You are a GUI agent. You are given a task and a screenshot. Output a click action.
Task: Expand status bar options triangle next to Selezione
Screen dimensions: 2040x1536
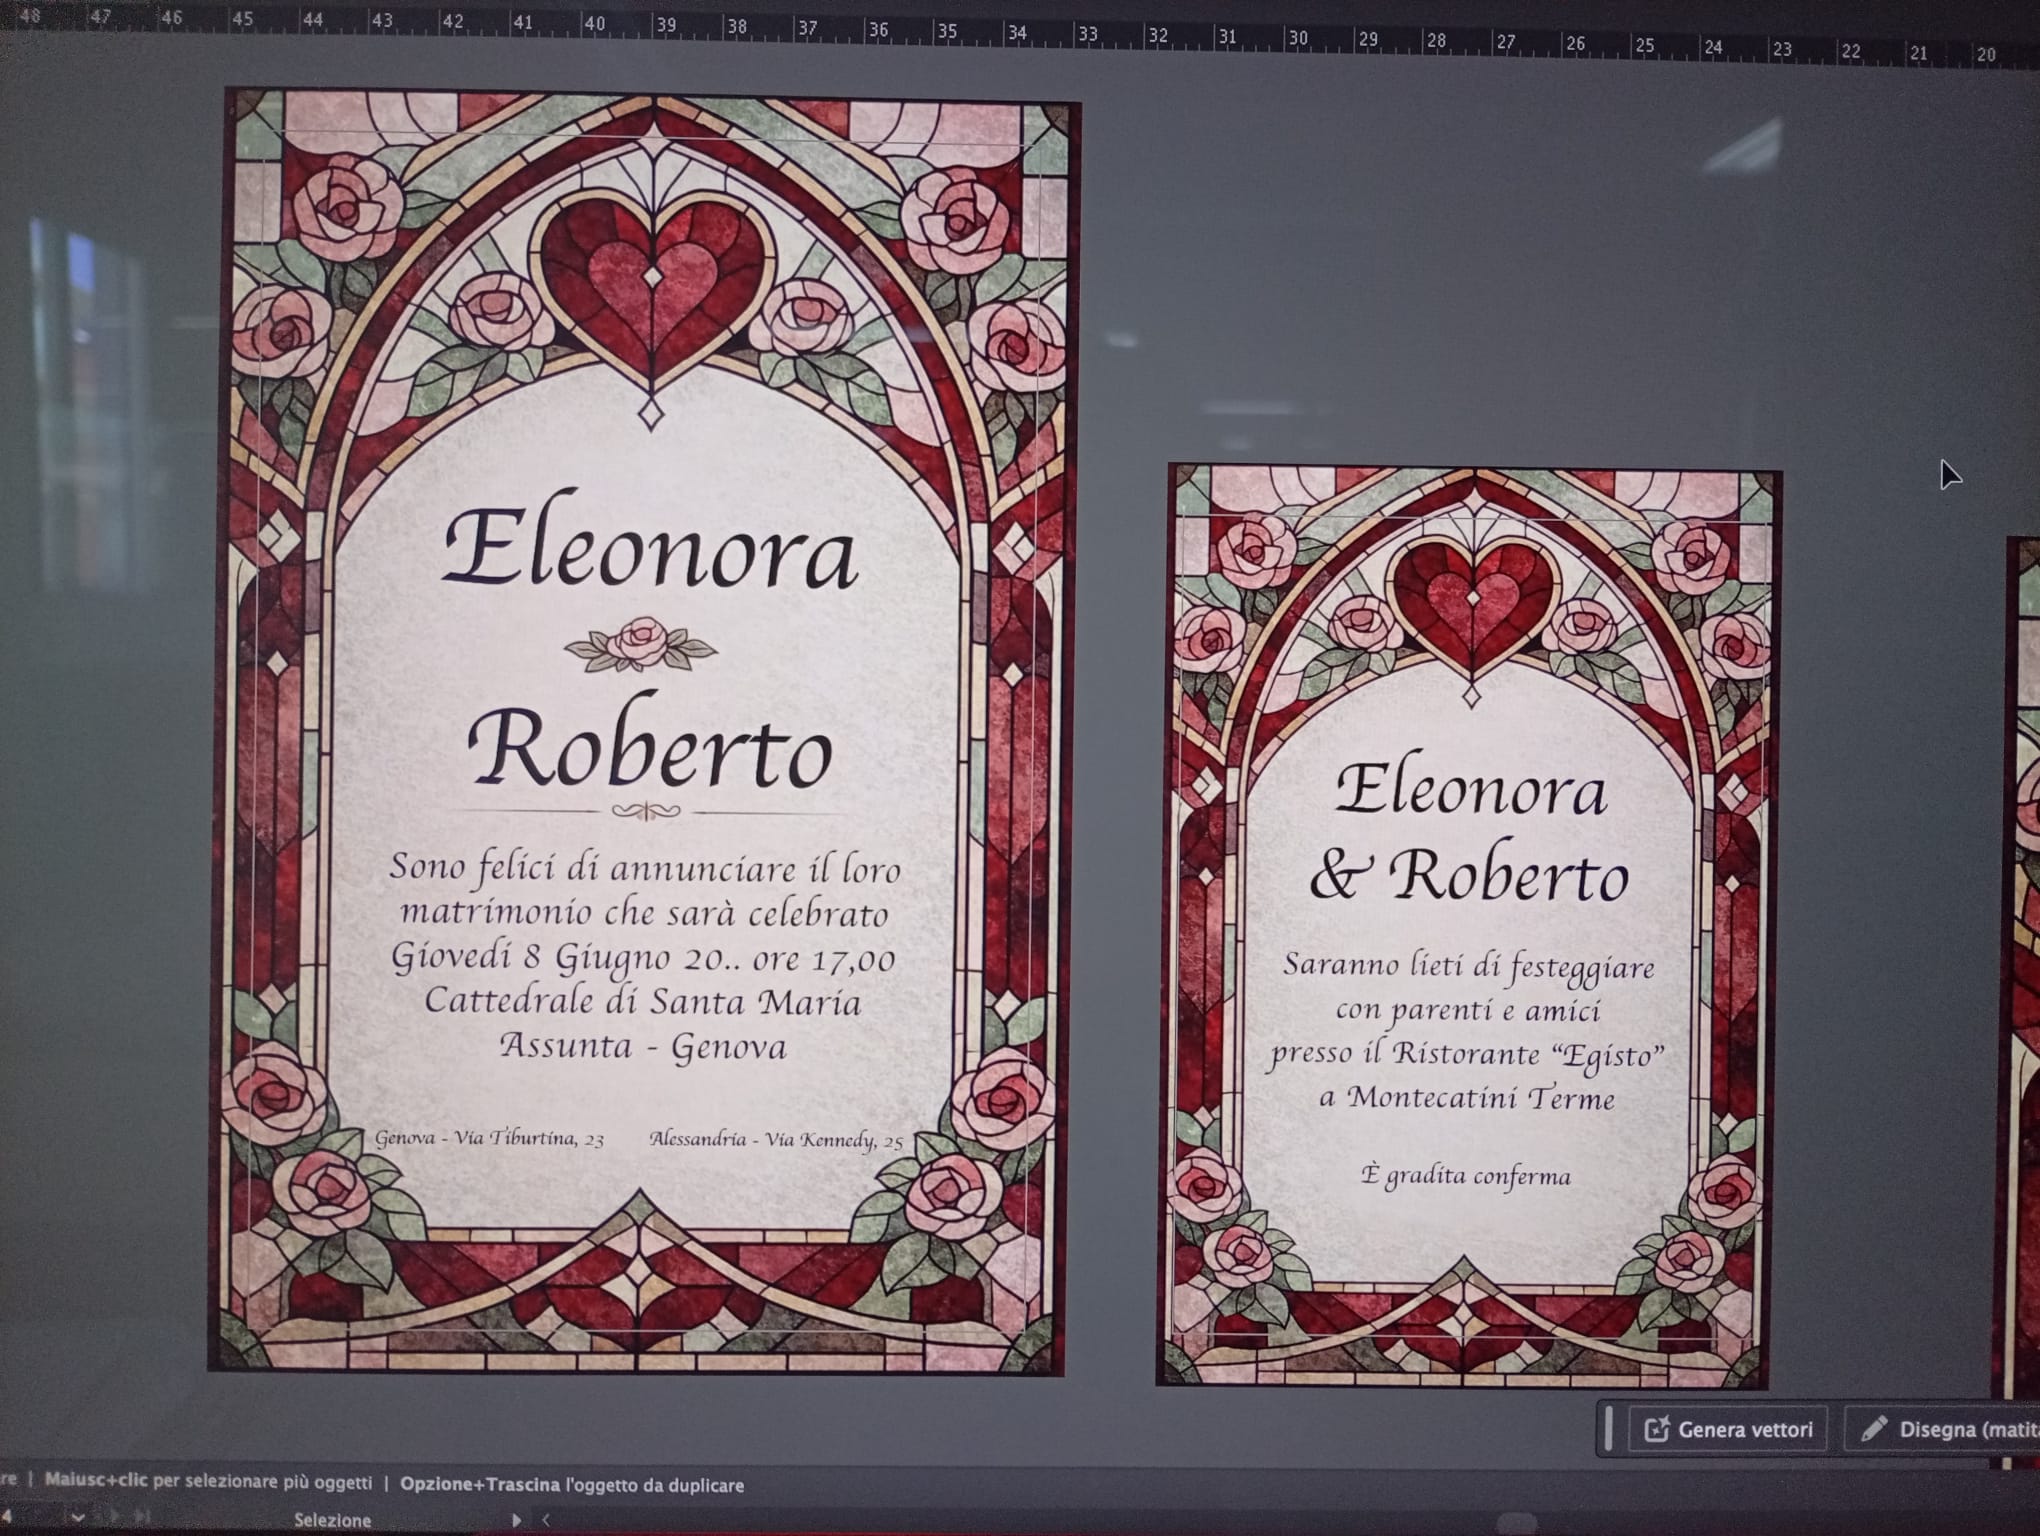click(516, 1520)
